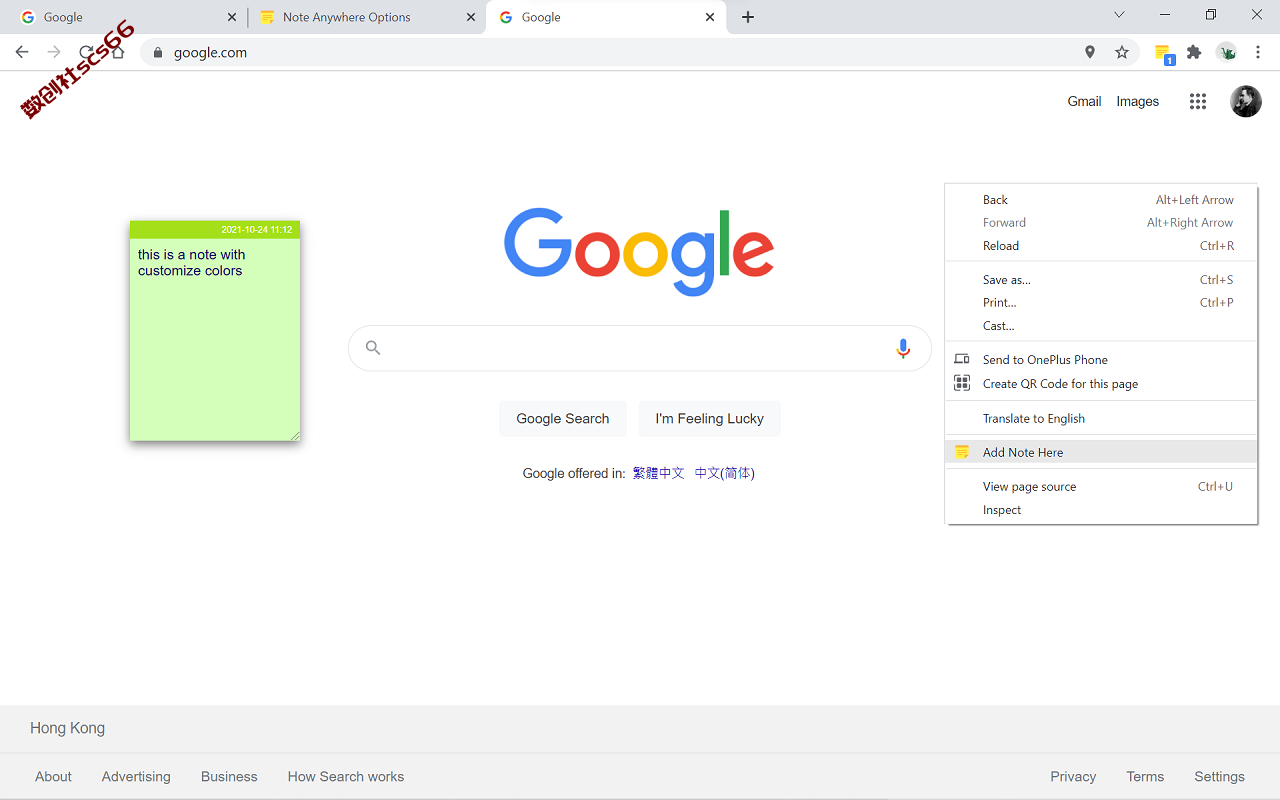Open the Business footer link
Screen dimensions: 1280x800
229,777
